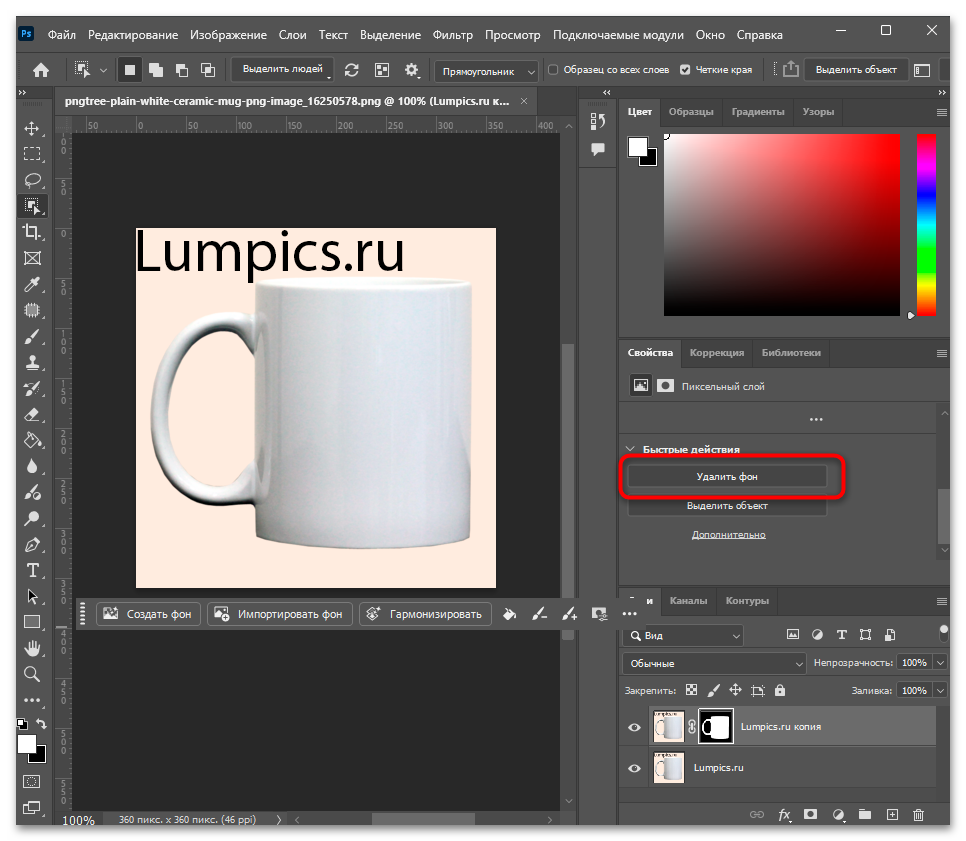
Task: Select the layer mask thumbnail of Lumpics.ru копия
Action: coord(715,727)
